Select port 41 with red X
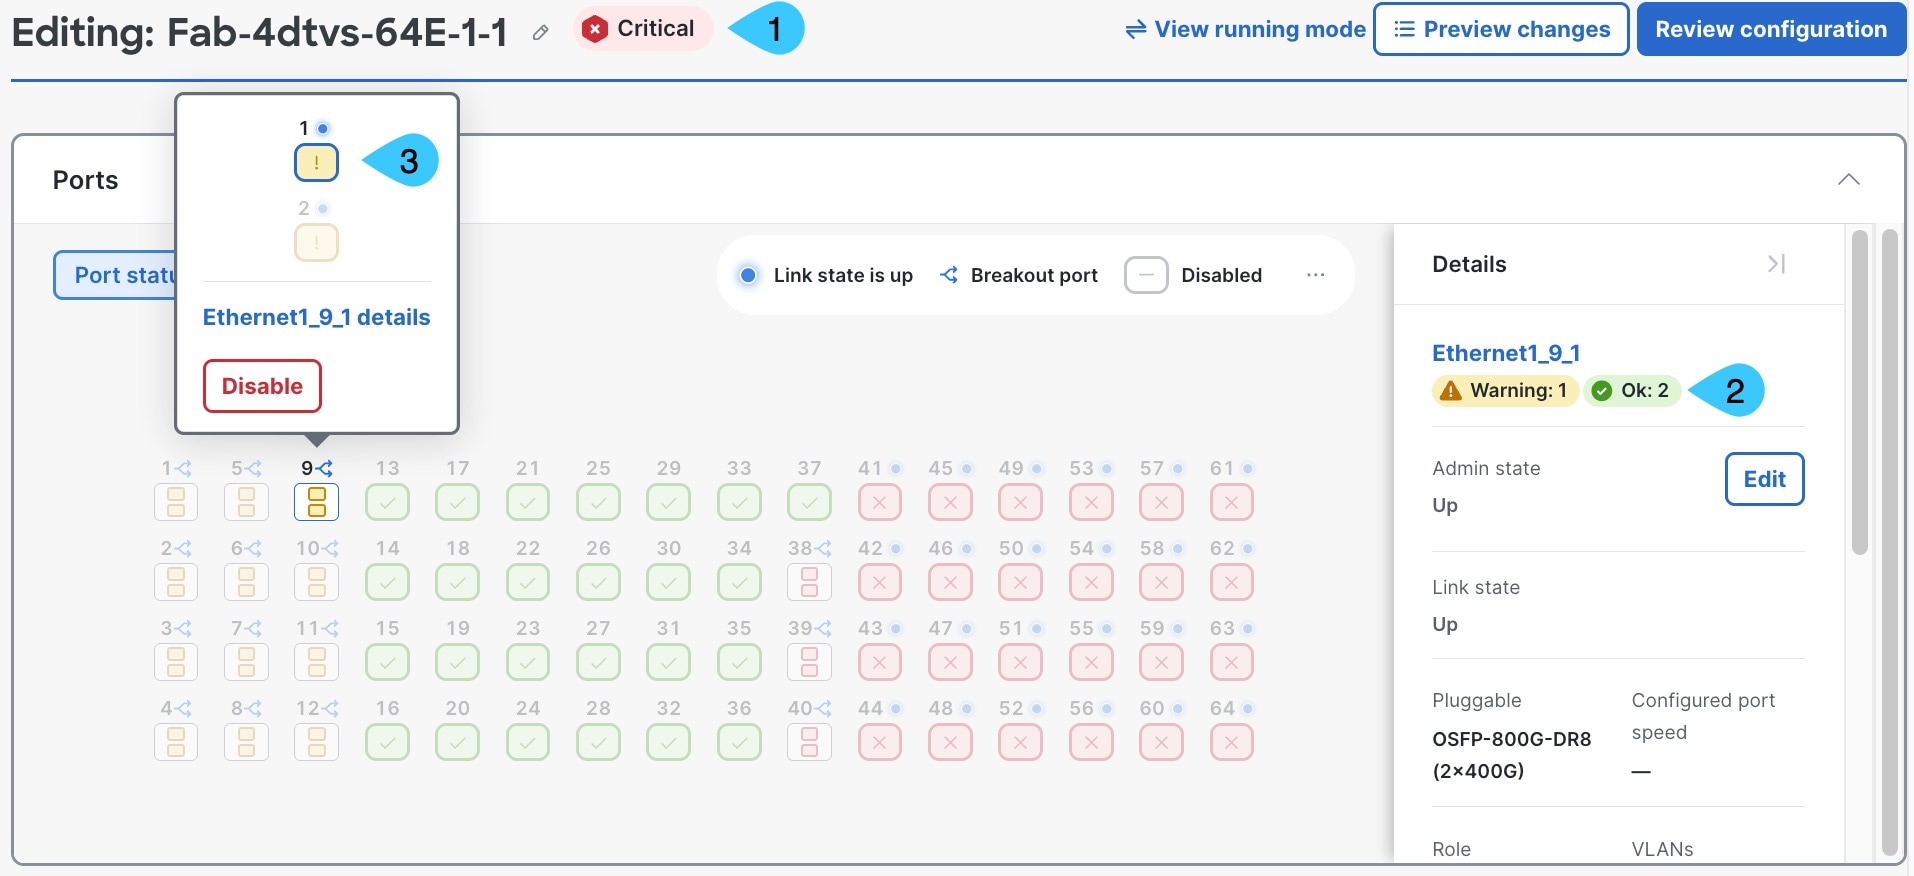Image resolution: width=1914 pixels, height=876 pixels. [x=879, y=502]
